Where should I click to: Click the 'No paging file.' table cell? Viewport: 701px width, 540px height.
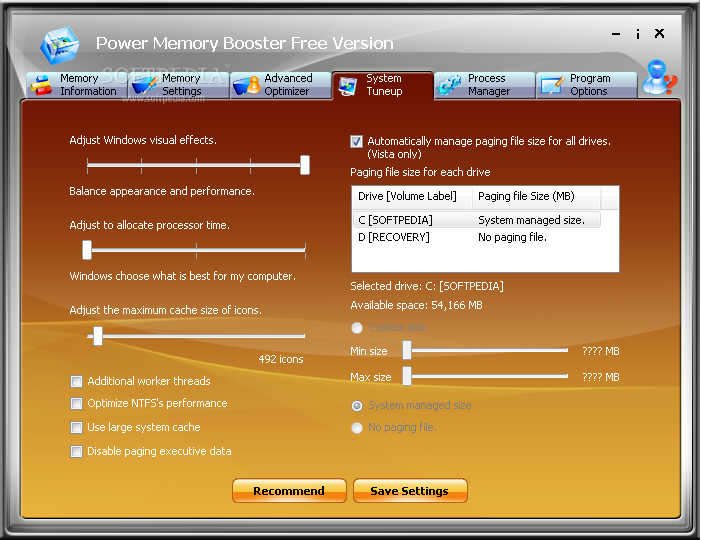point(512,237)
